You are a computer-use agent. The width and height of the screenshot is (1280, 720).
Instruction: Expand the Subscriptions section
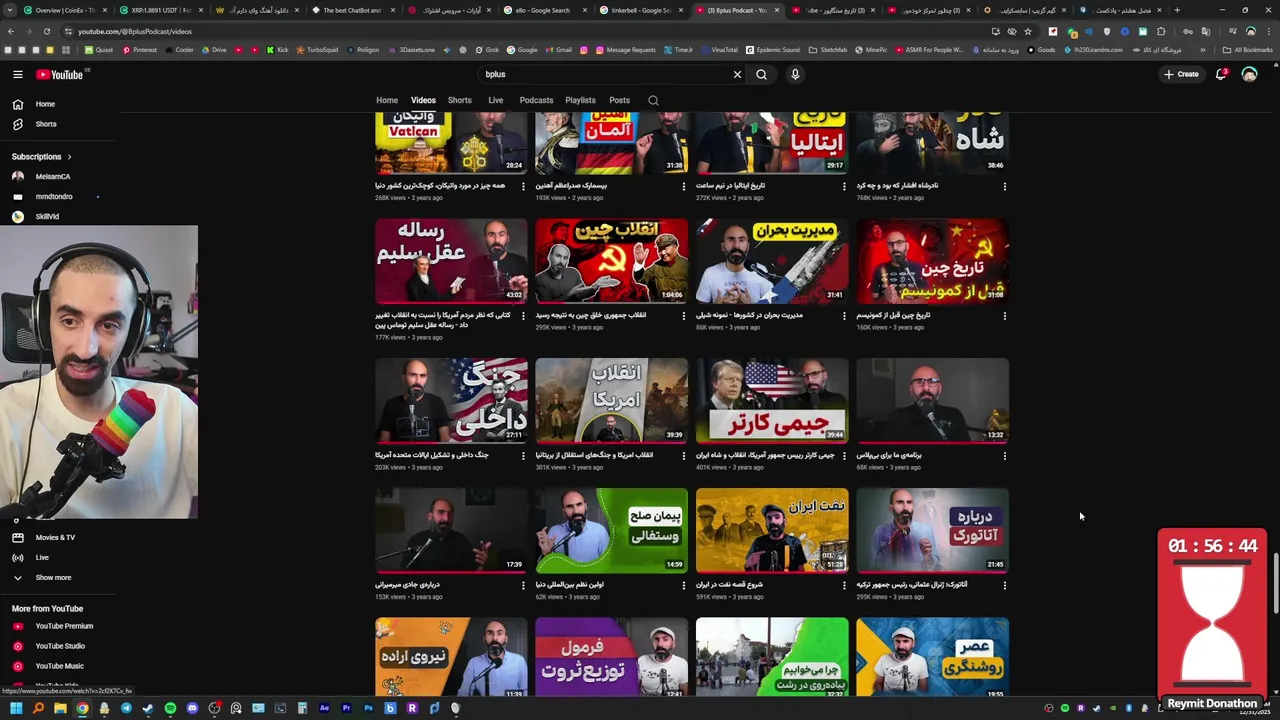41,157
